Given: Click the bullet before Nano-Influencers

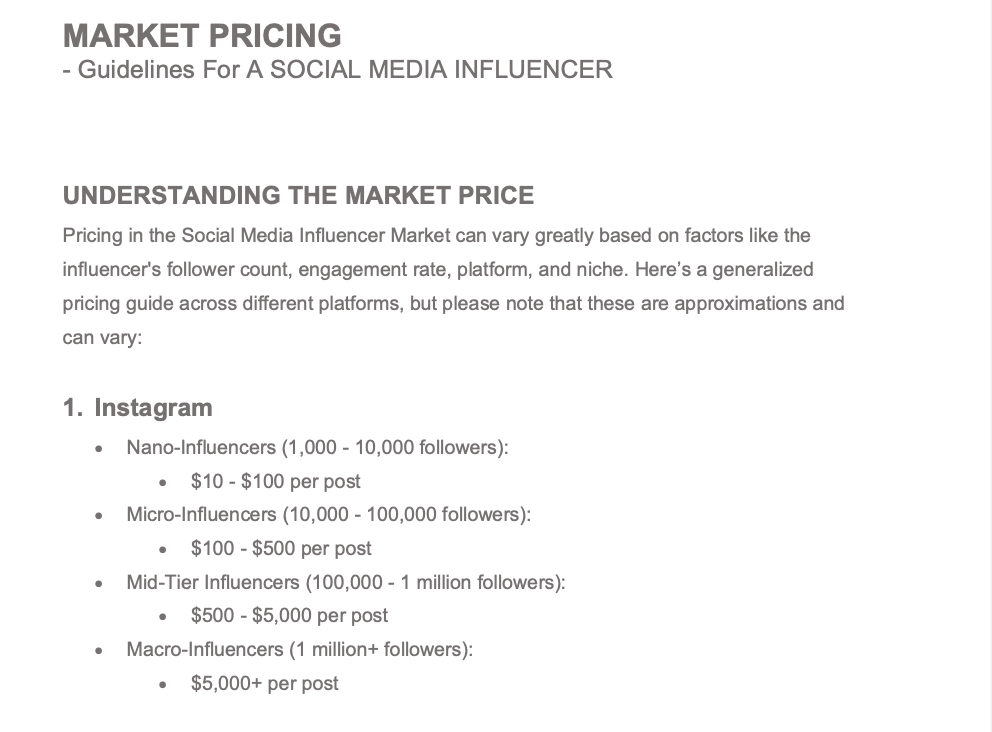Looking at the screenshot, I should (99, 449).
